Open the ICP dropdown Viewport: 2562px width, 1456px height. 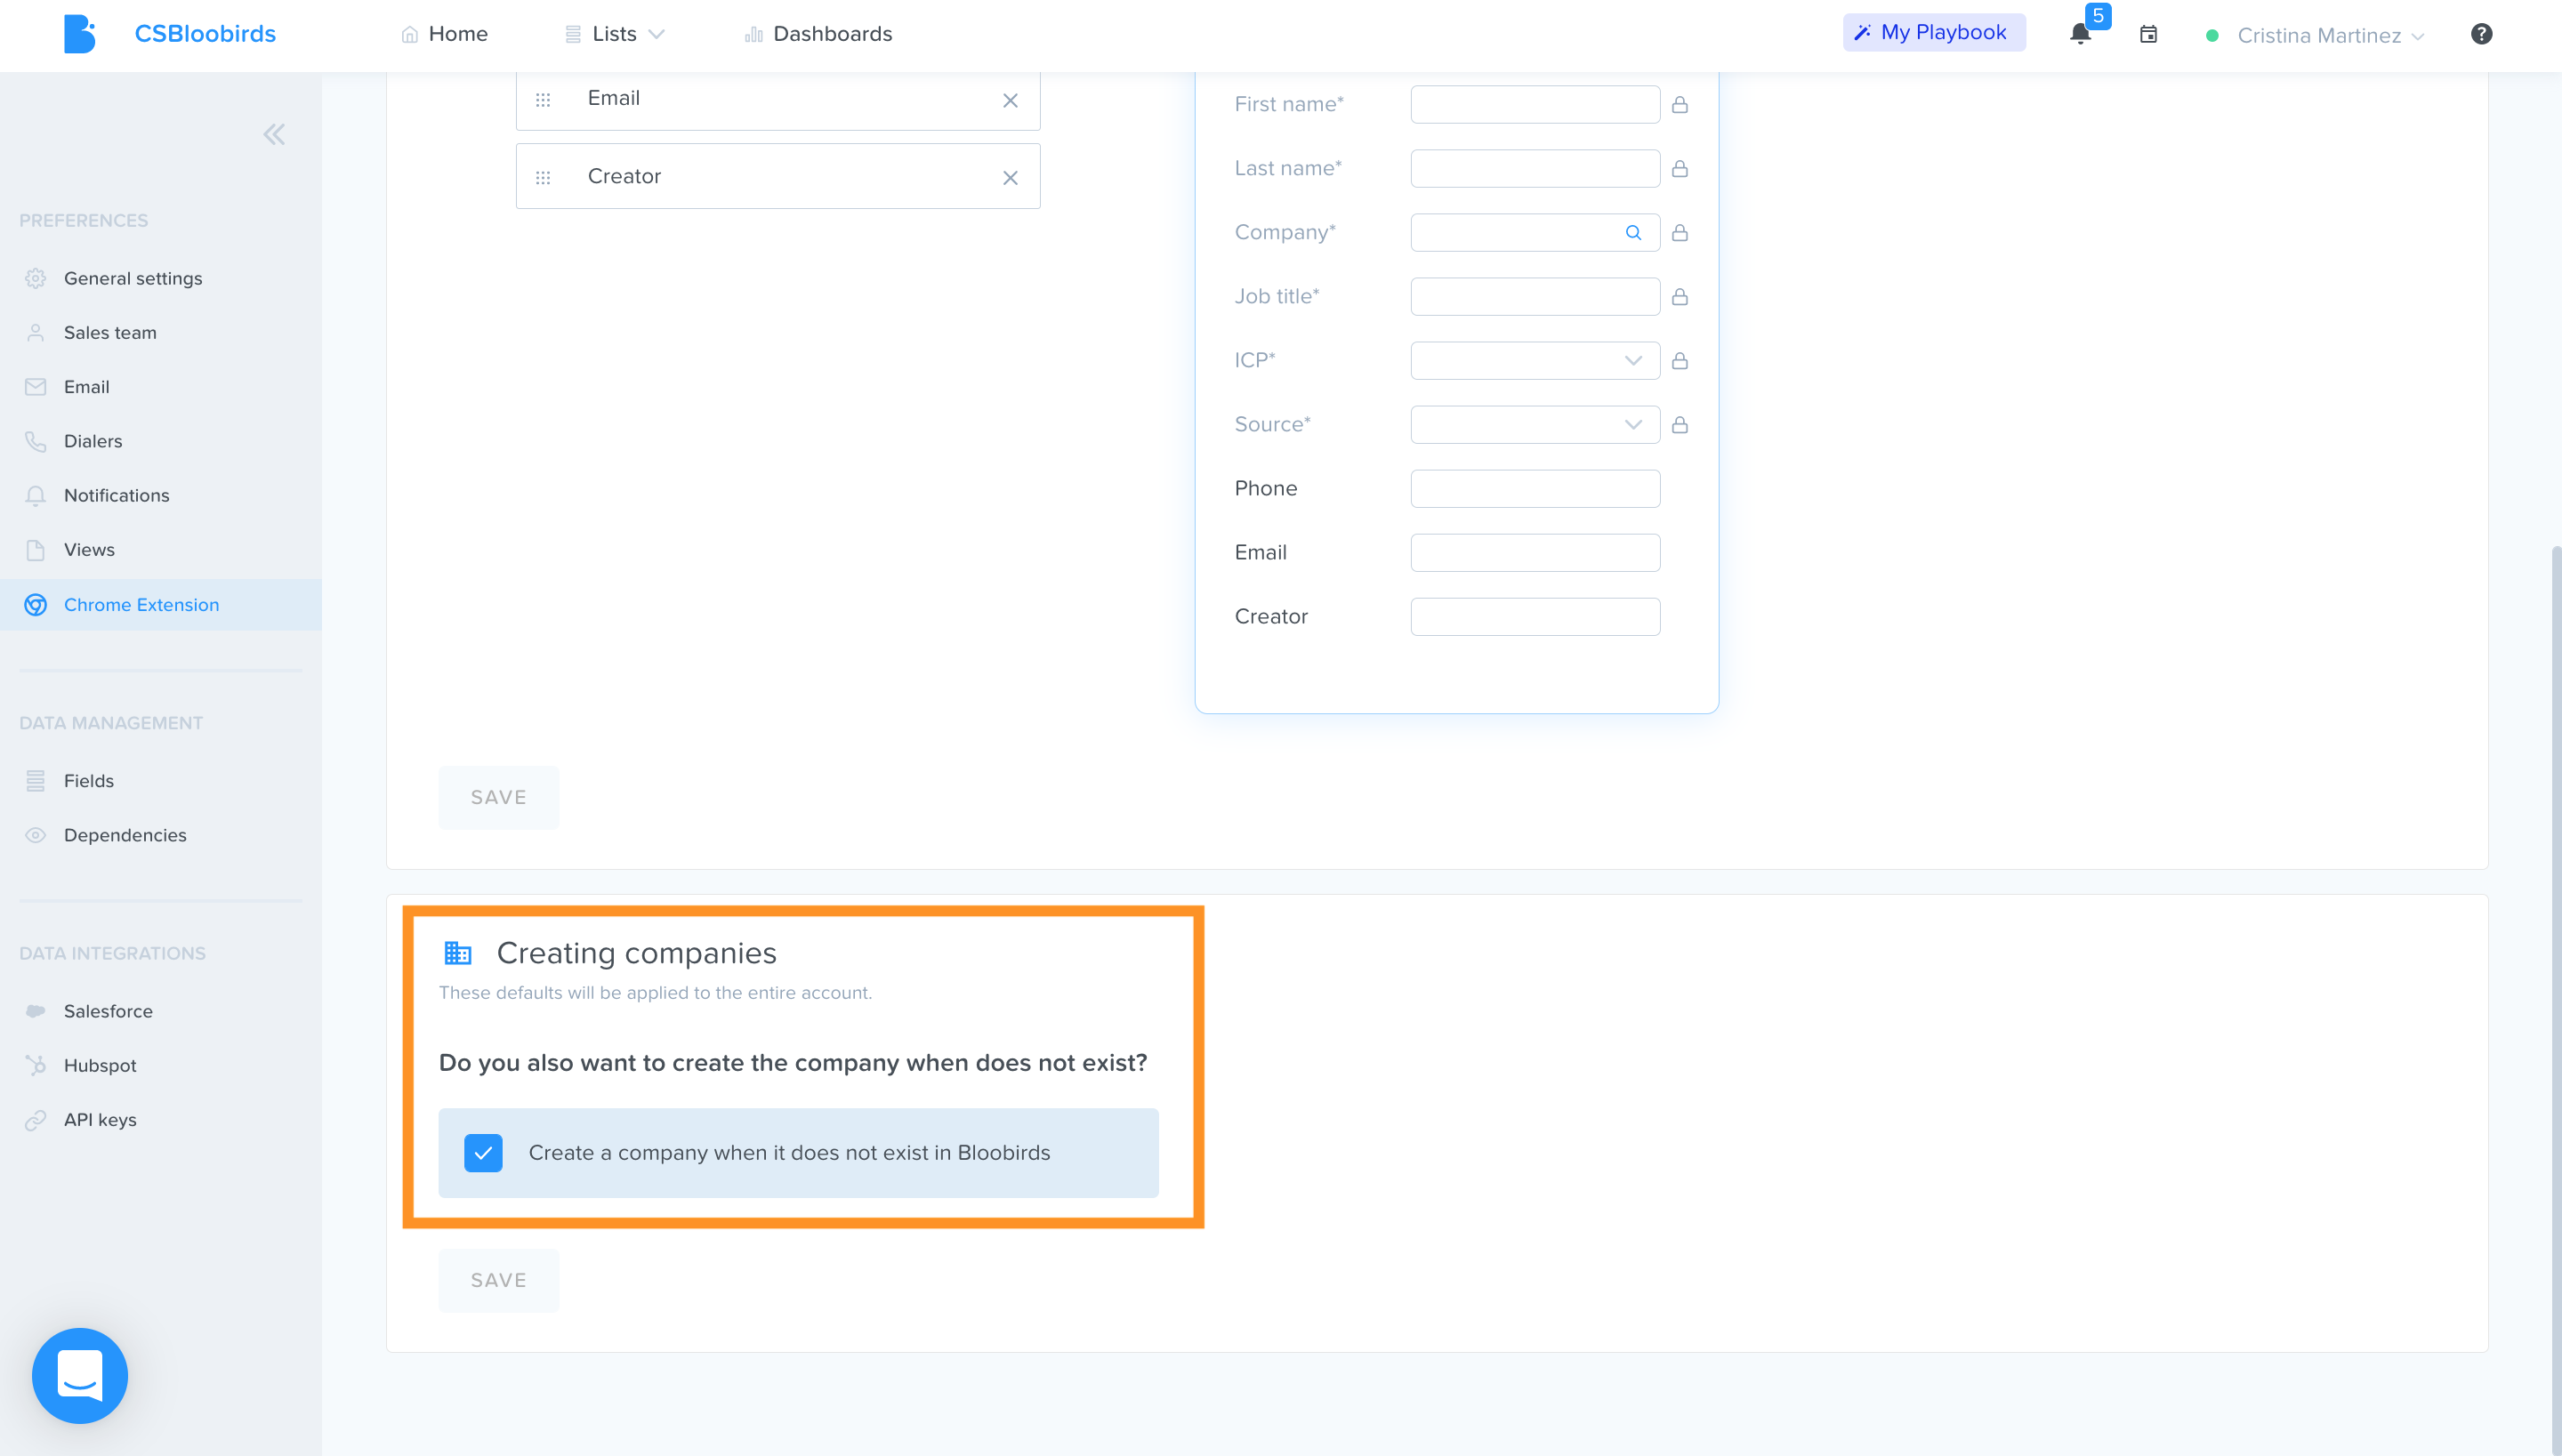(x=1535, y=361)
